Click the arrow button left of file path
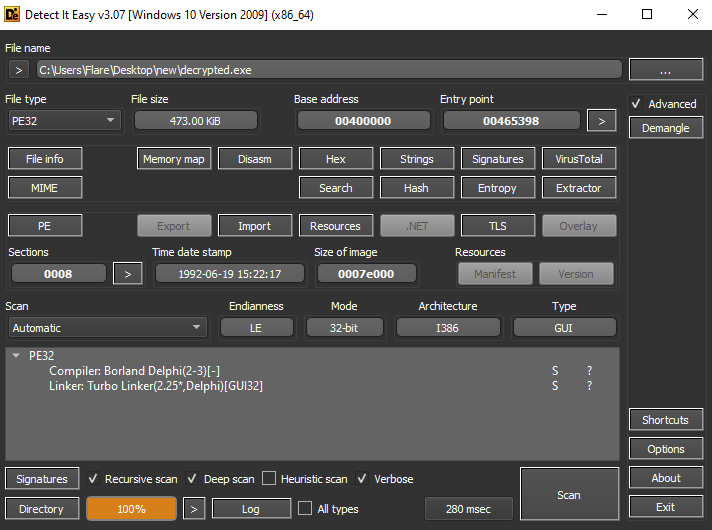Viewport: 712px width, 530px height. [x=19, y=70]
